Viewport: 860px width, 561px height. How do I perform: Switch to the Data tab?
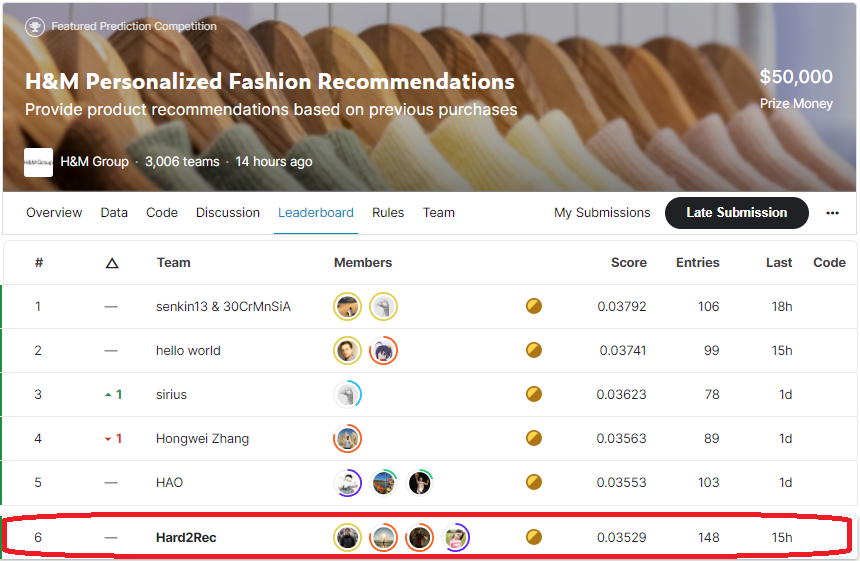tap(114, 213)
